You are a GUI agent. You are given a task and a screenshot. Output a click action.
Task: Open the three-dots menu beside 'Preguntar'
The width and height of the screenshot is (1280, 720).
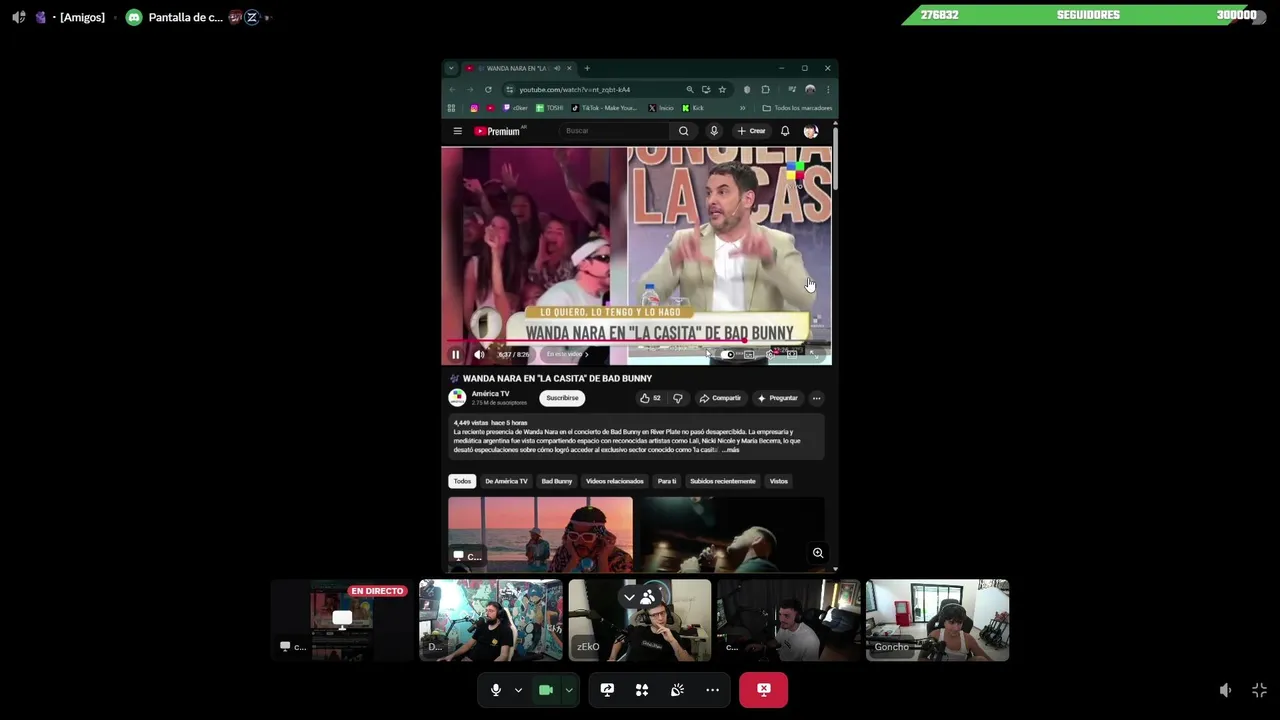(816, 398)
